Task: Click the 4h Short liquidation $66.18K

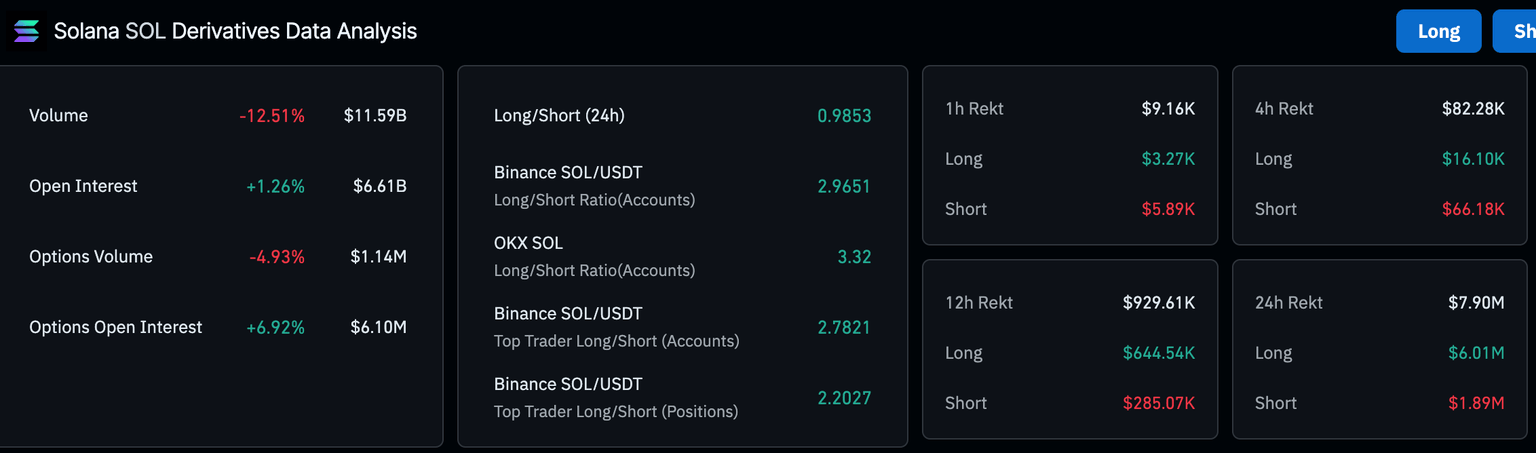Action: [1473, 209]
